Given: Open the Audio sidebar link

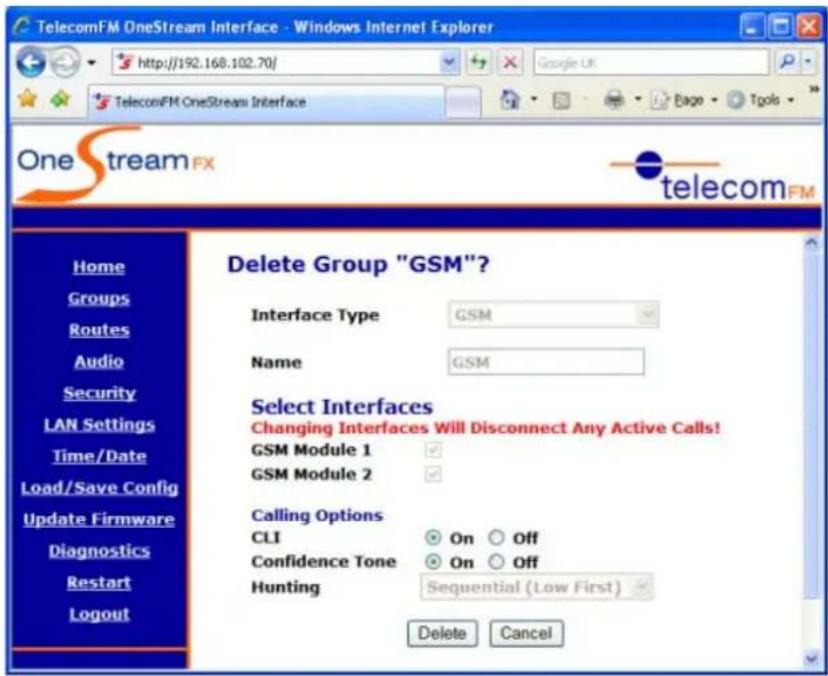Looking at the screenshot, I should [99, 362].
